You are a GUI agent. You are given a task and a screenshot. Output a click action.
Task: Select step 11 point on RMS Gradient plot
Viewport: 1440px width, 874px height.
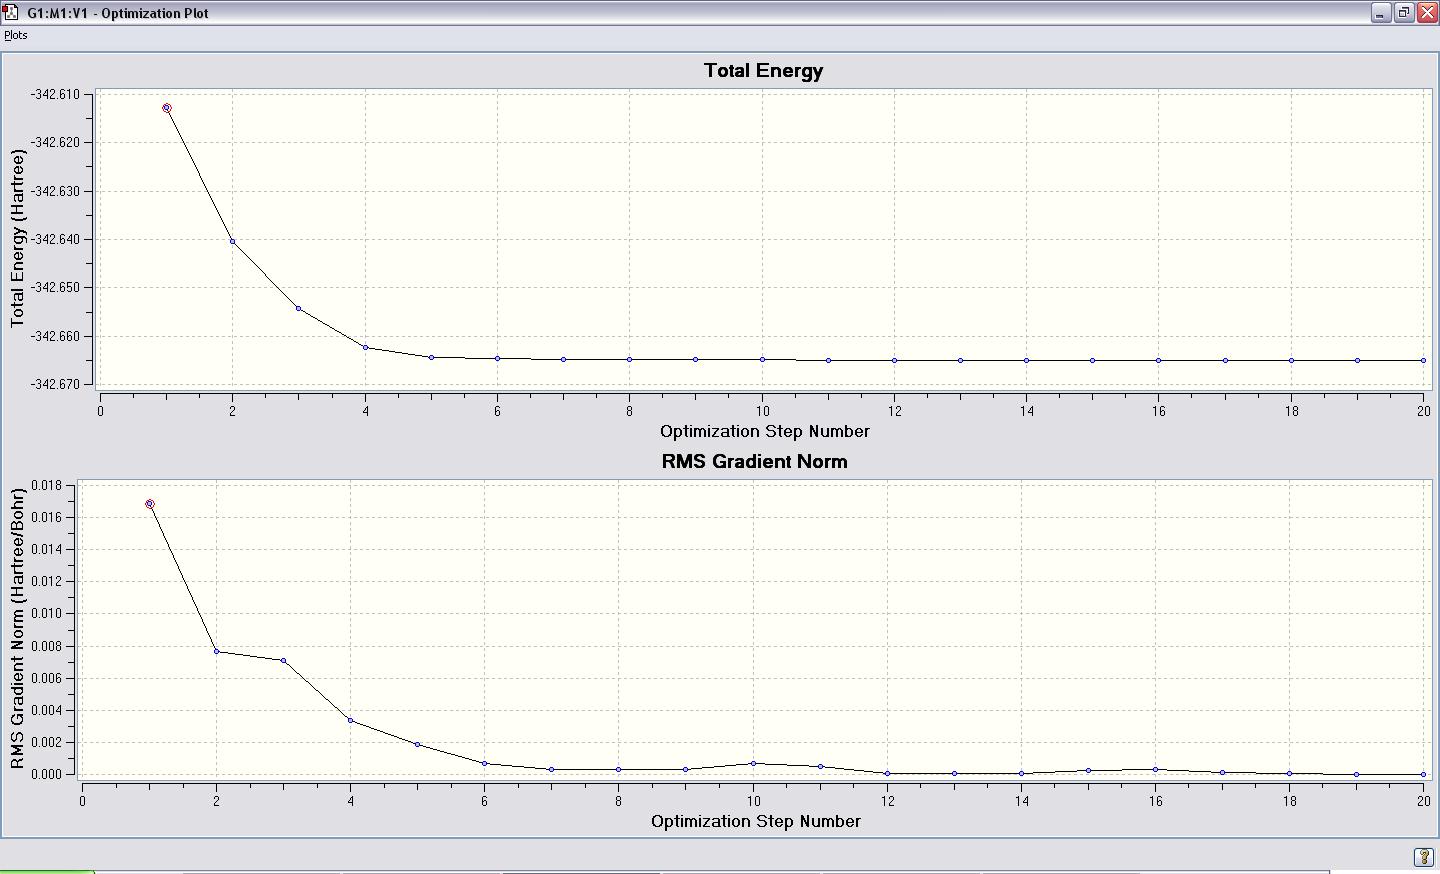click(820, 766)
